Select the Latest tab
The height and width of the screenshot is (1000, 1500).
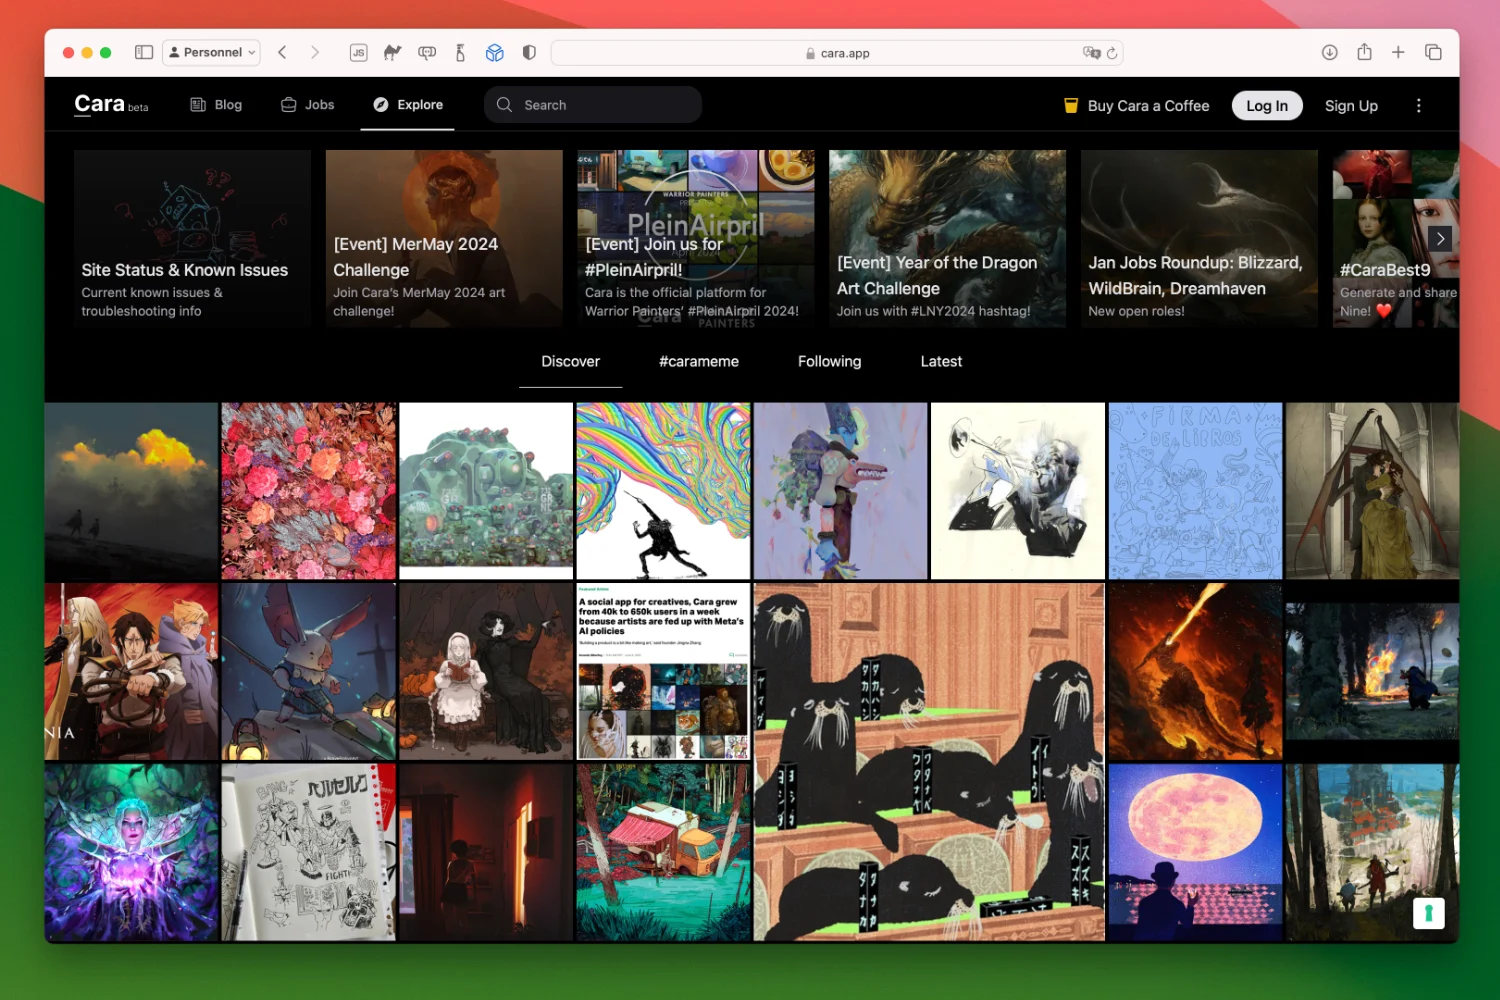click(941, 362)
